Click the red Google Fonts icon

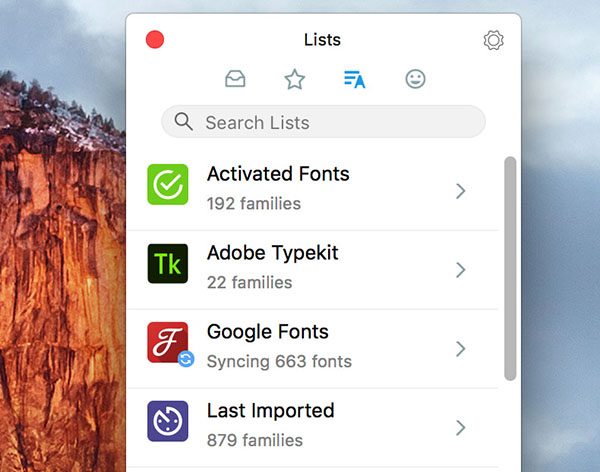coord(168,342)
